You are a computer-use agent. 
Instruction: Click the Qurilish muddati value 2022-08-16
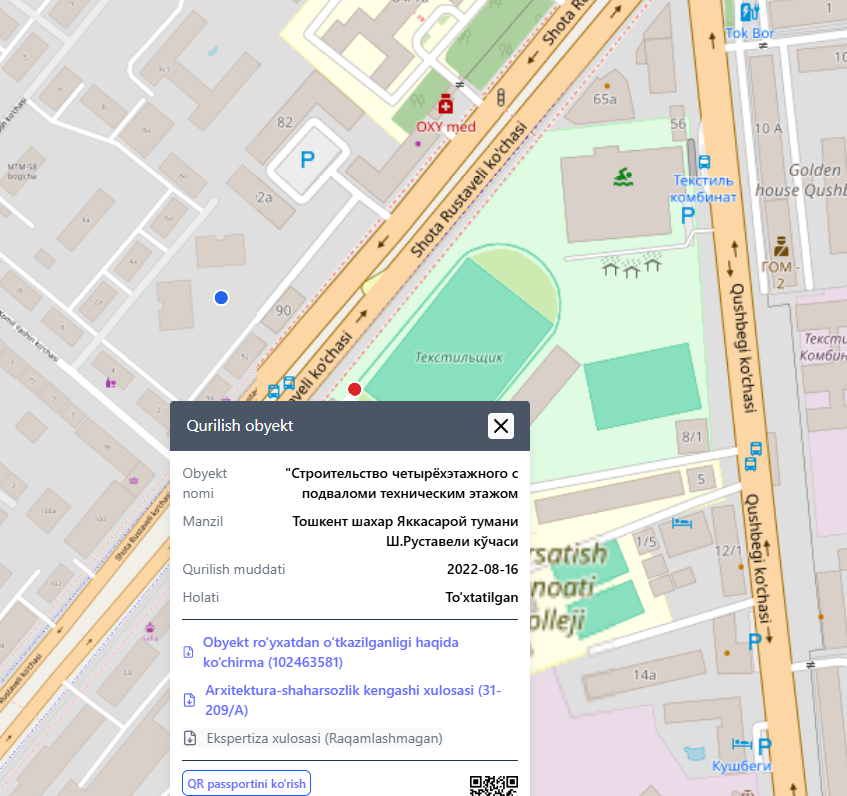pos(482,569)
